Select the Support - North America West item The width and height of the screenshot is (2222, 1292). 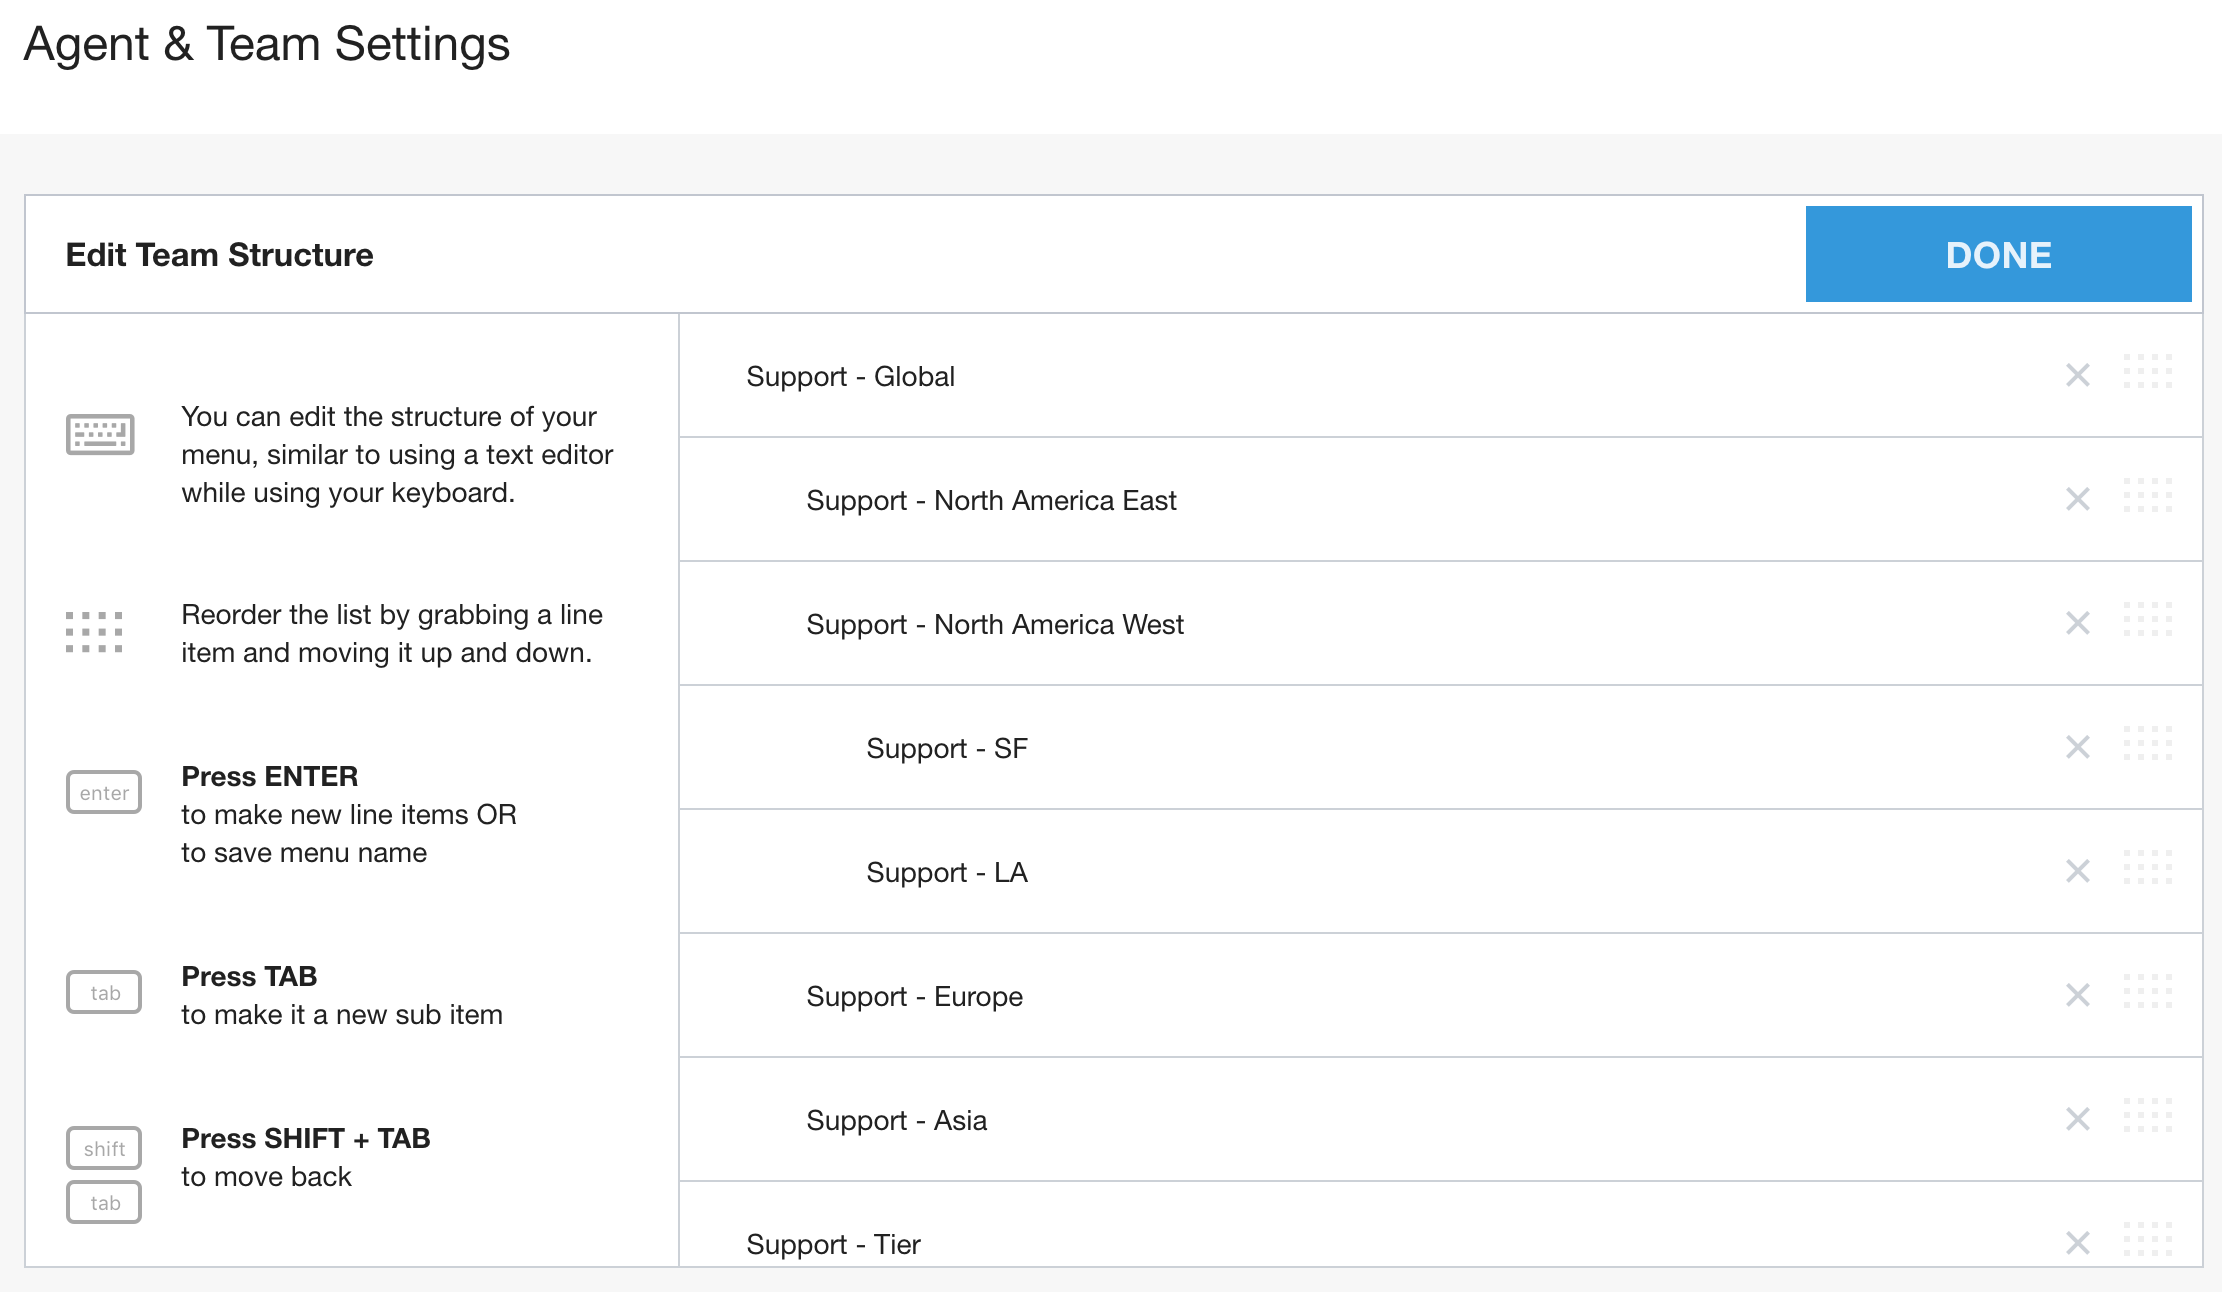[x=994, y=625]
